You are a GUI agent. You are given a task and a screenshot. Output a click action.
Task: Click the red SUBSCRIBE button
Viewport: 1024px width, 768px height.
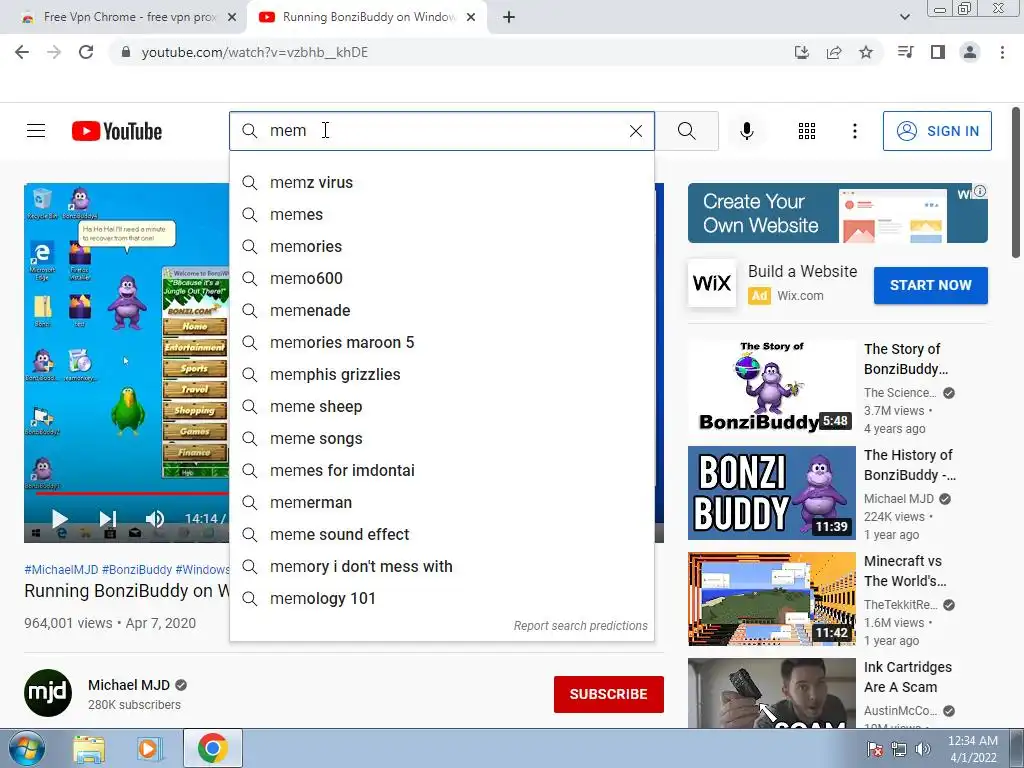click(x=609, y=694)
